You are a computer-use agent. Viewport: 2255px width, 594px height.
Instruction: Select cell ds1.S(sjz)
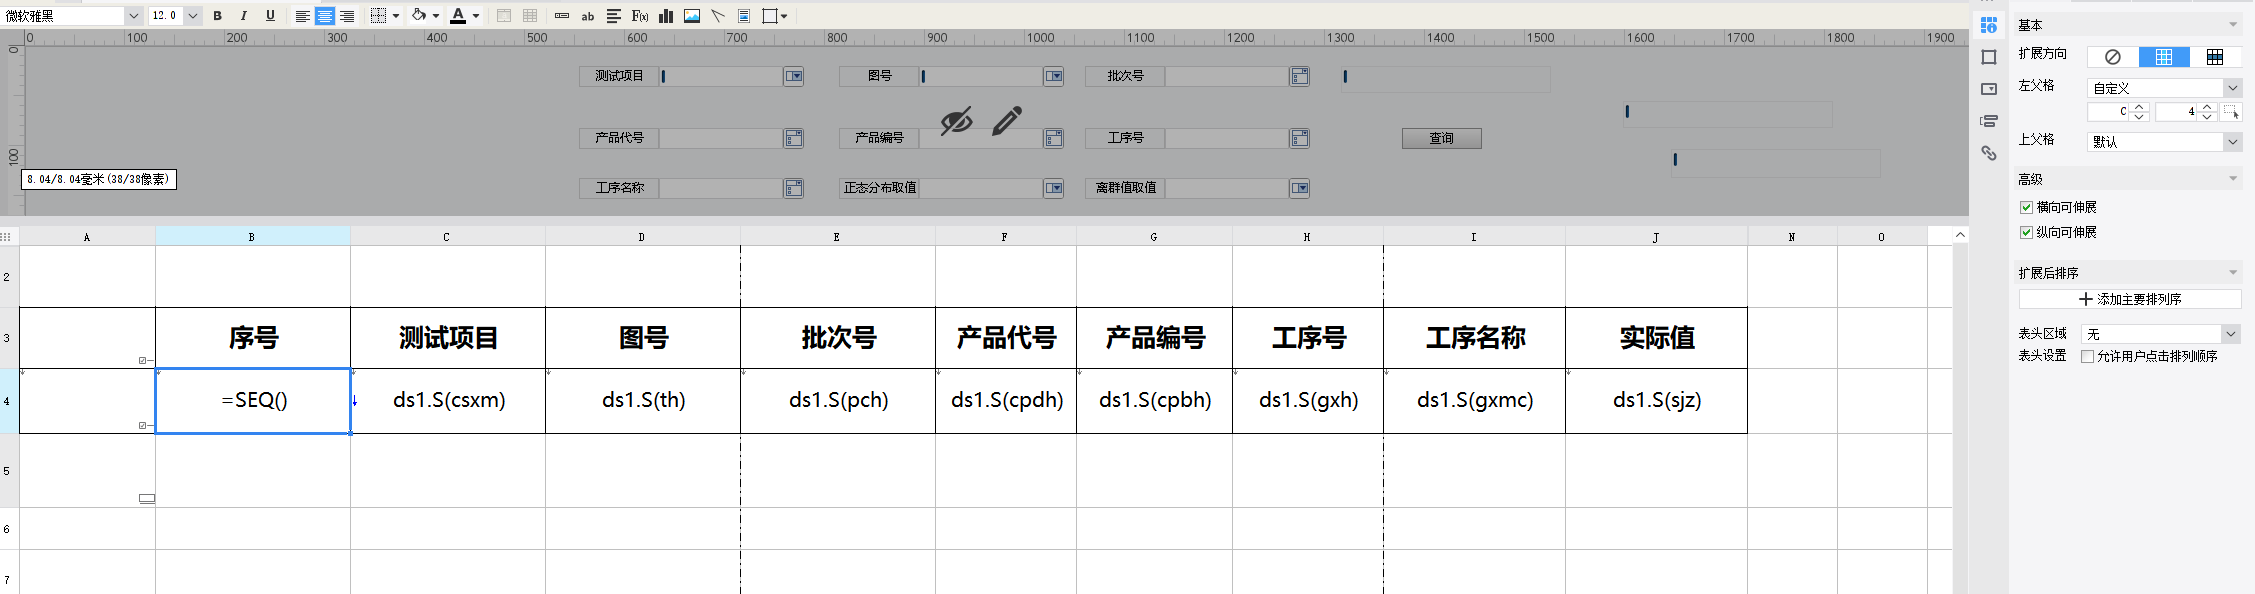coord(1657,400)
